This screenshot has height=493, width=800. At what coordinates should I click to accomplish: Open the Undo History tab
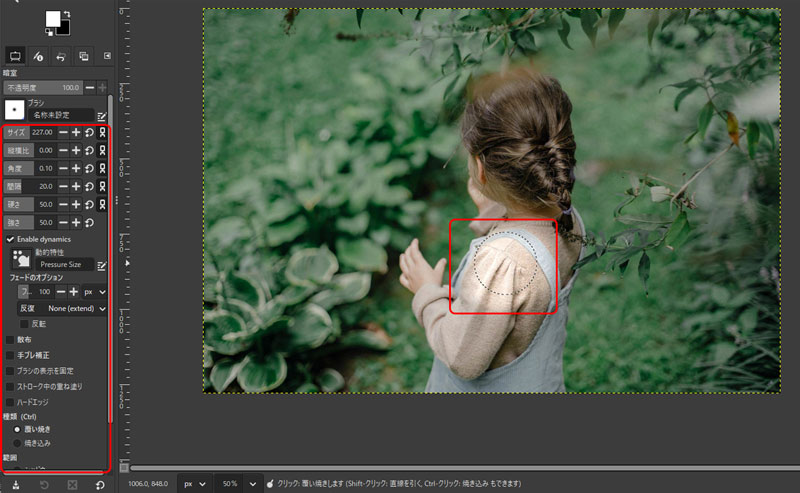coord(61,56)
